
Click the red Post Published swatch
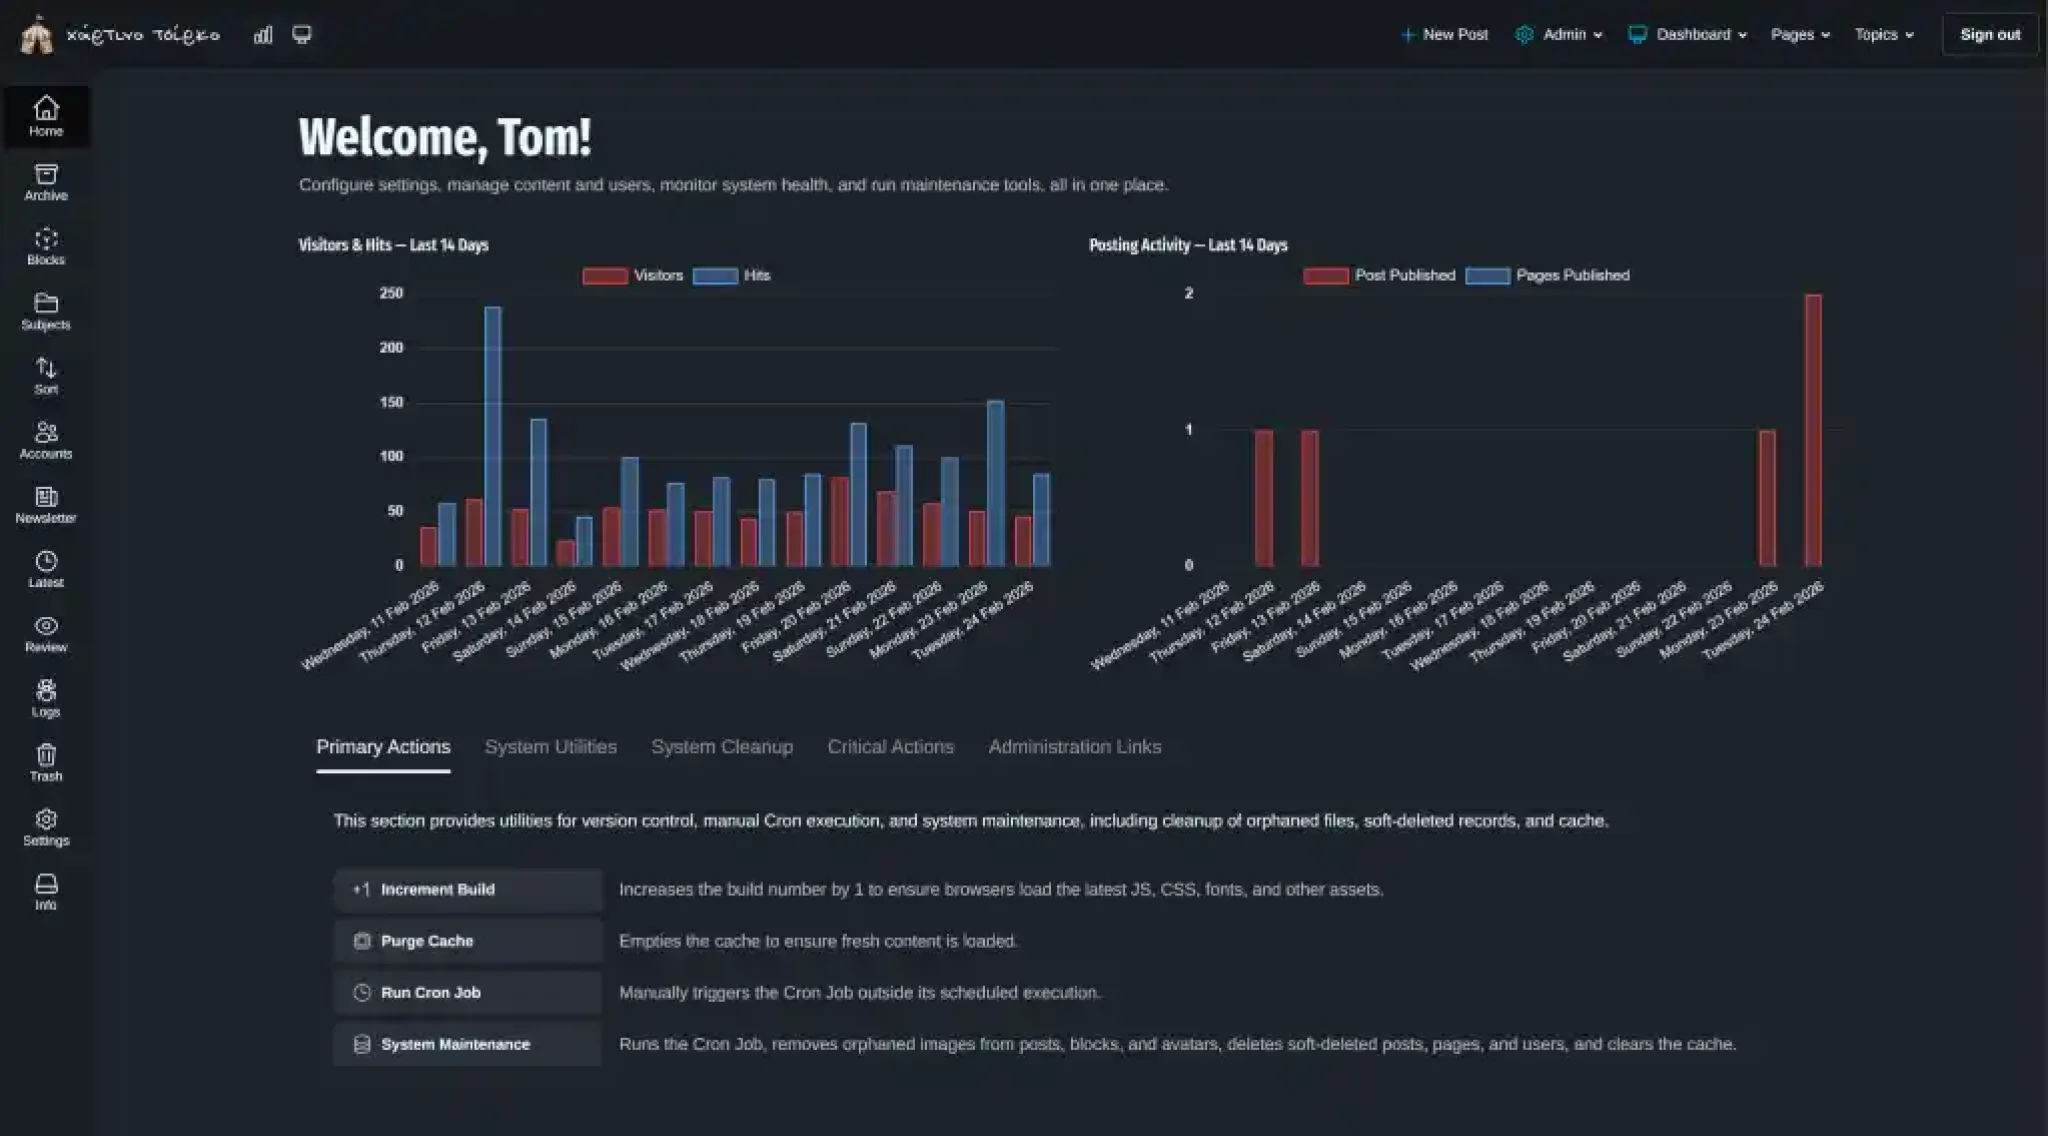(1326, 276)
